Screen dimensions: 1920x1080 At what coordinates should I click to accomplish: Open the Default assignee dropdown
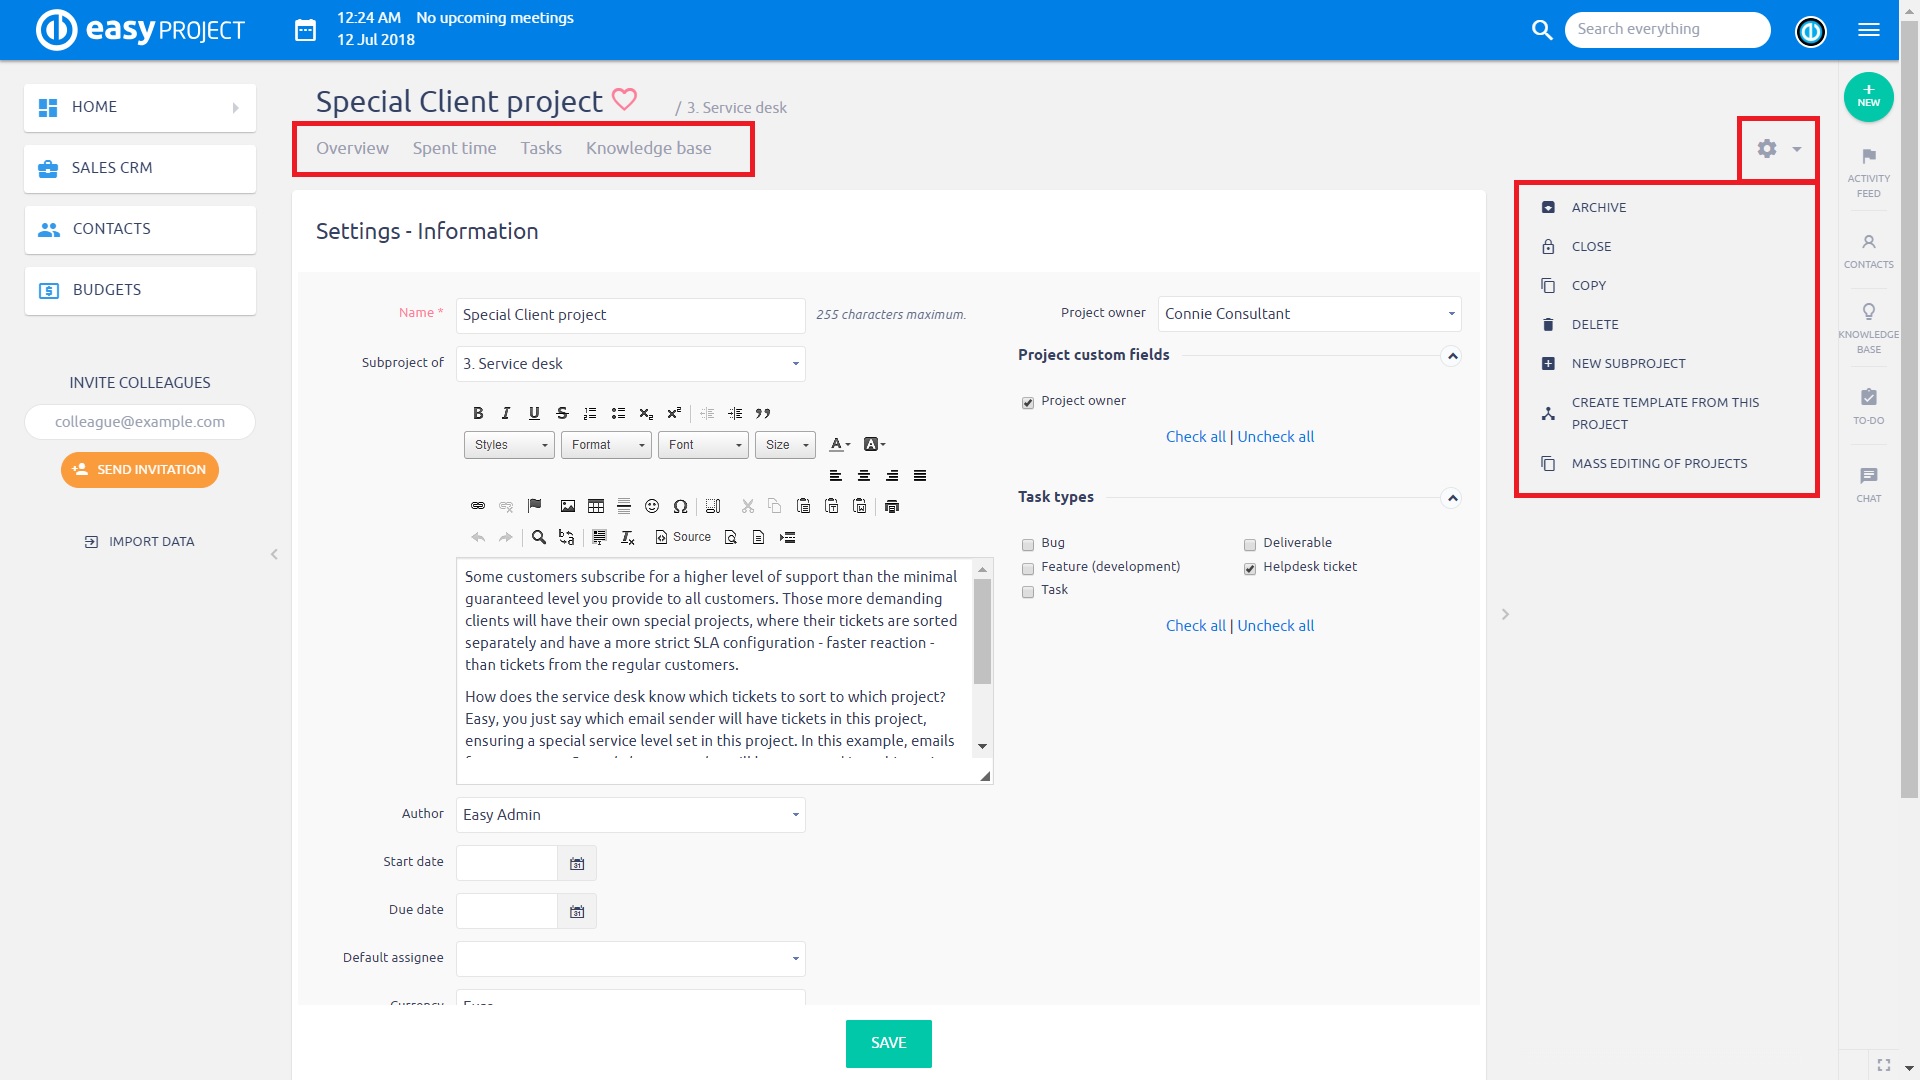click(x=630, y=959)
